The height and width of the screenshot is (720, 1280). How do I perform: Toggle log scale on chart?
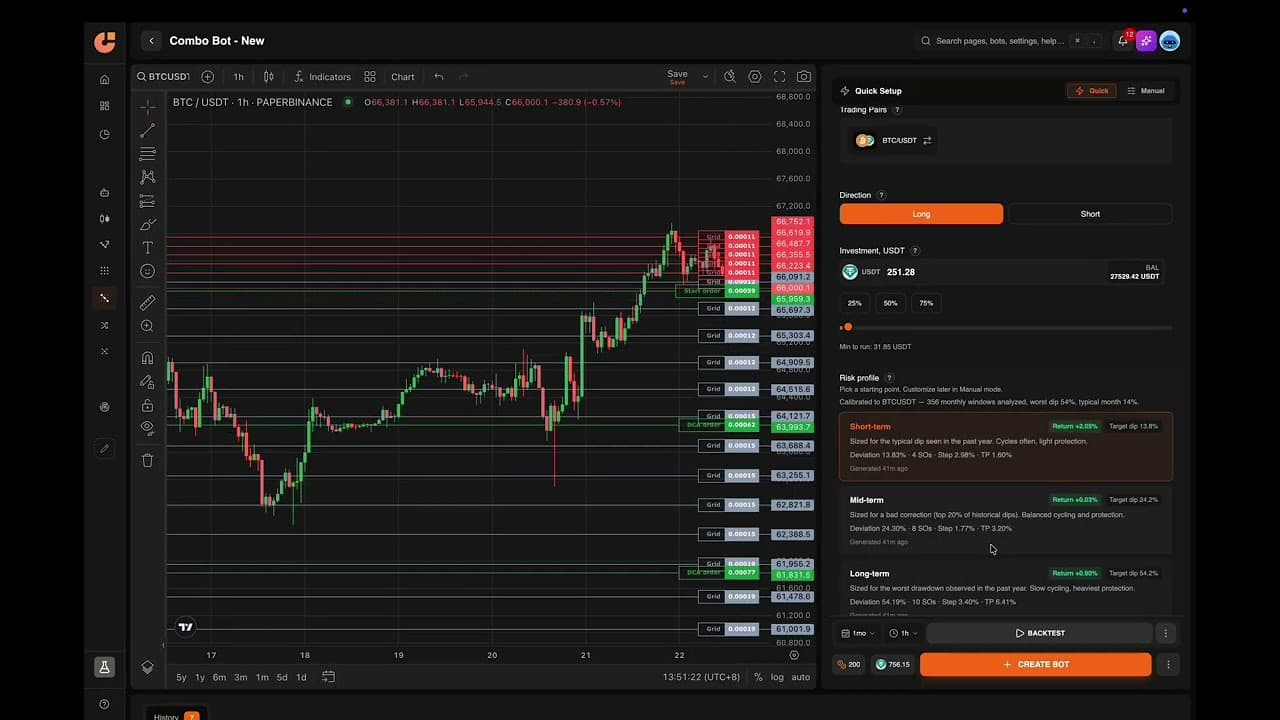click(777, 677)
